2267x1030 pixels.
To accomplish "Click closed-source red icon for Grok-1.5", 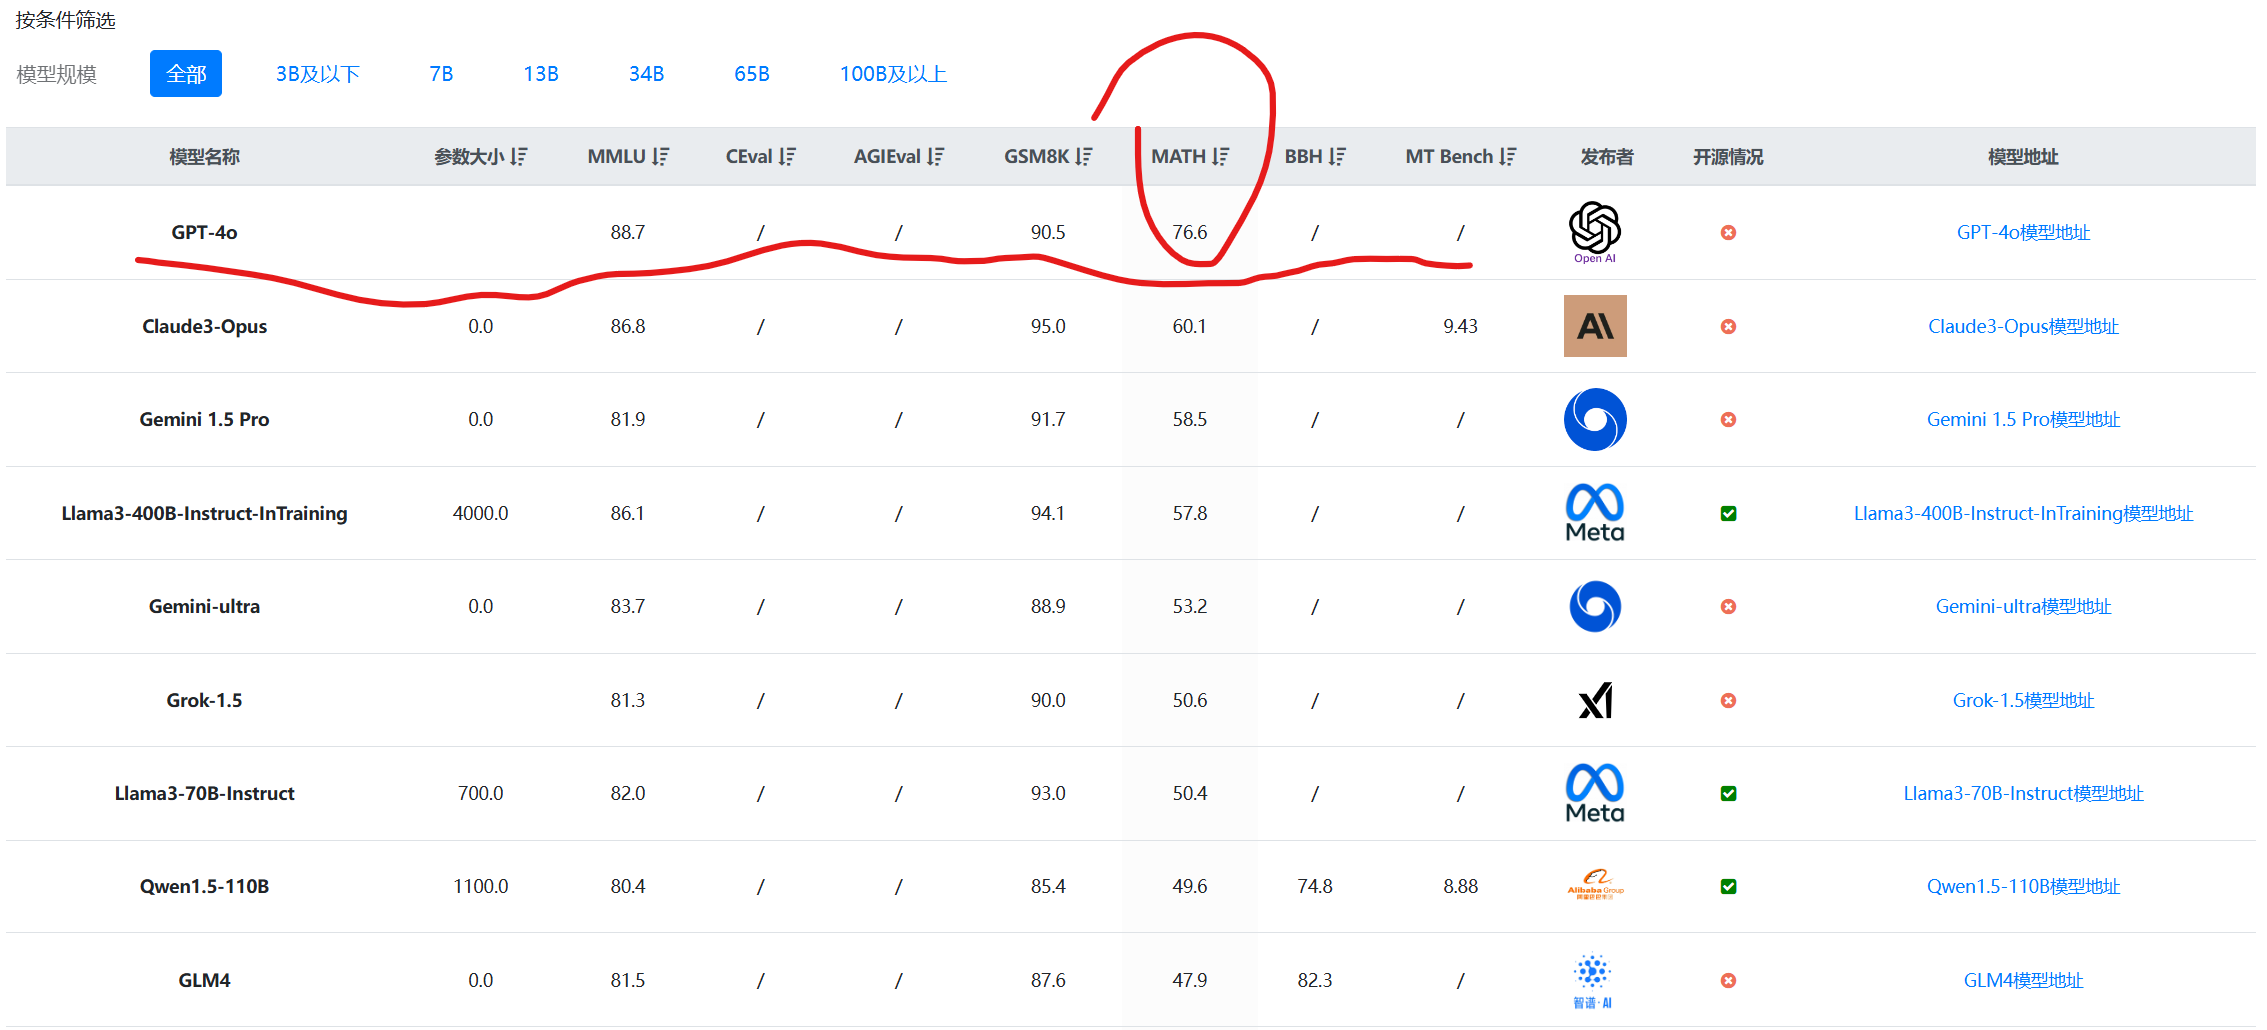I will click(x=1728, y=700).
